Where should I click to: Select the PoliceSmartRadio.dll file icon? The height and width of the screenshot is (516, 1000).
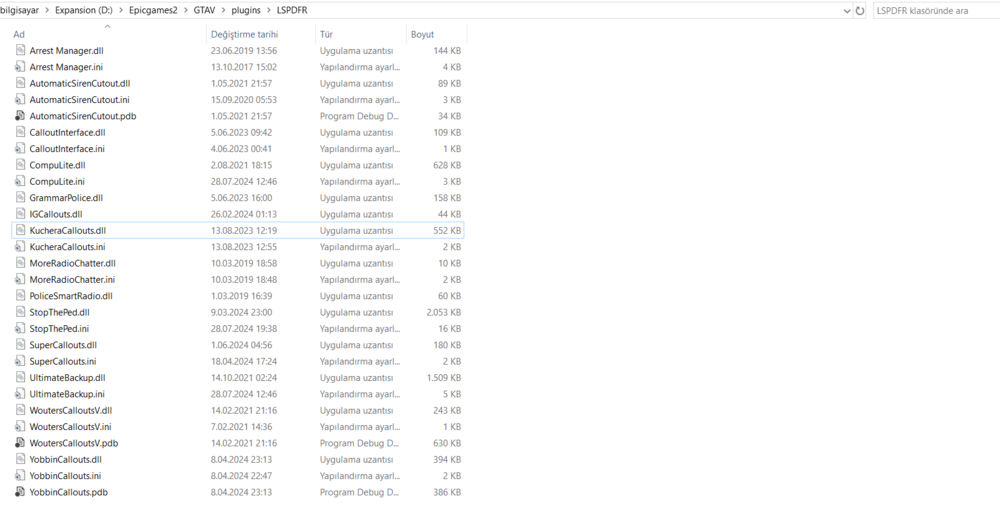point(20,296)
